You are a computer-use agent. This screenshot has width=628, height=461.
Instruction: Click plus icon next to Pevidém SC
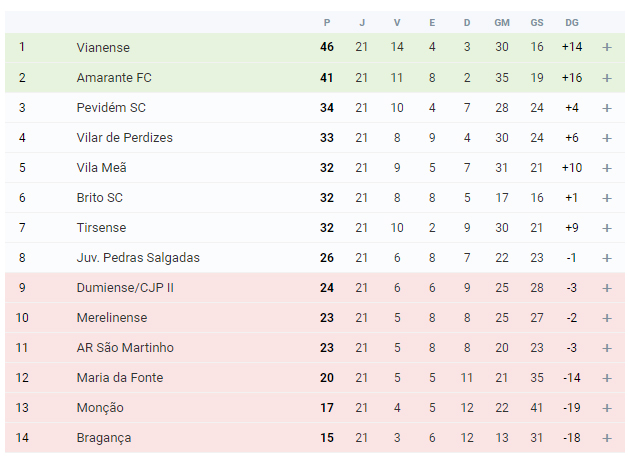[607, 108]
